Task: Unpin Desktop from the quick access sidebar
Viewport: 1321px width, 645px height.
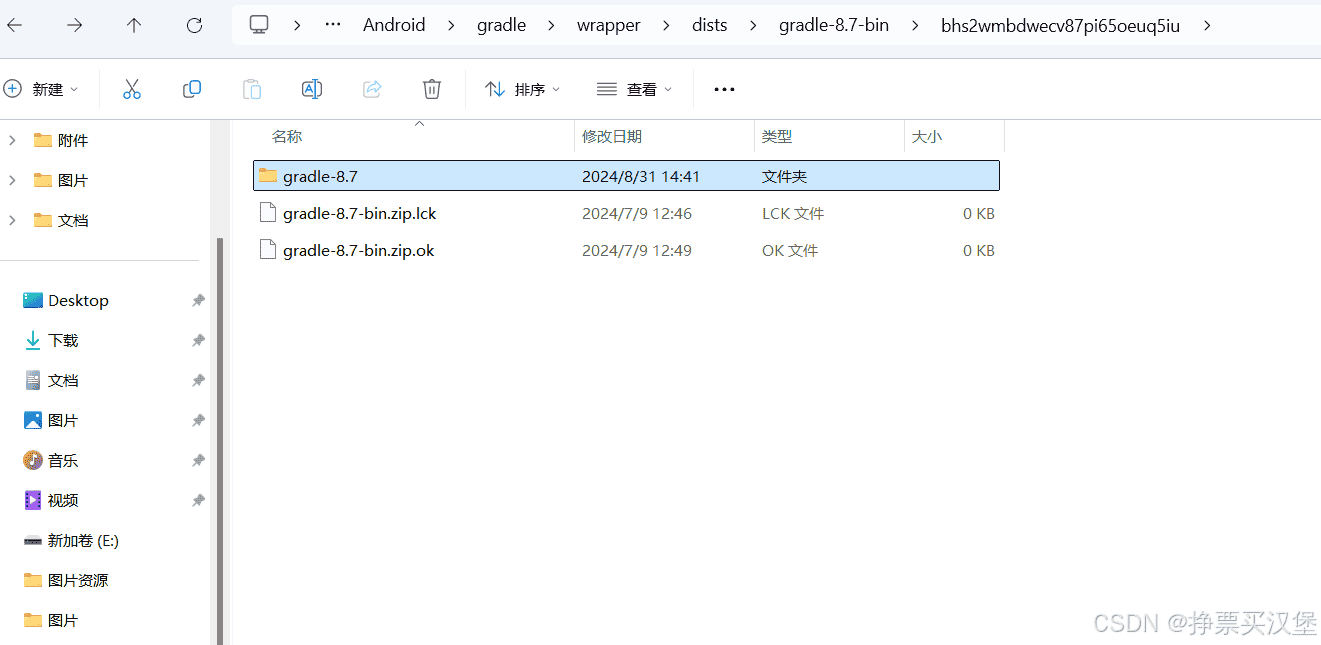Action: tap(197, 299)
